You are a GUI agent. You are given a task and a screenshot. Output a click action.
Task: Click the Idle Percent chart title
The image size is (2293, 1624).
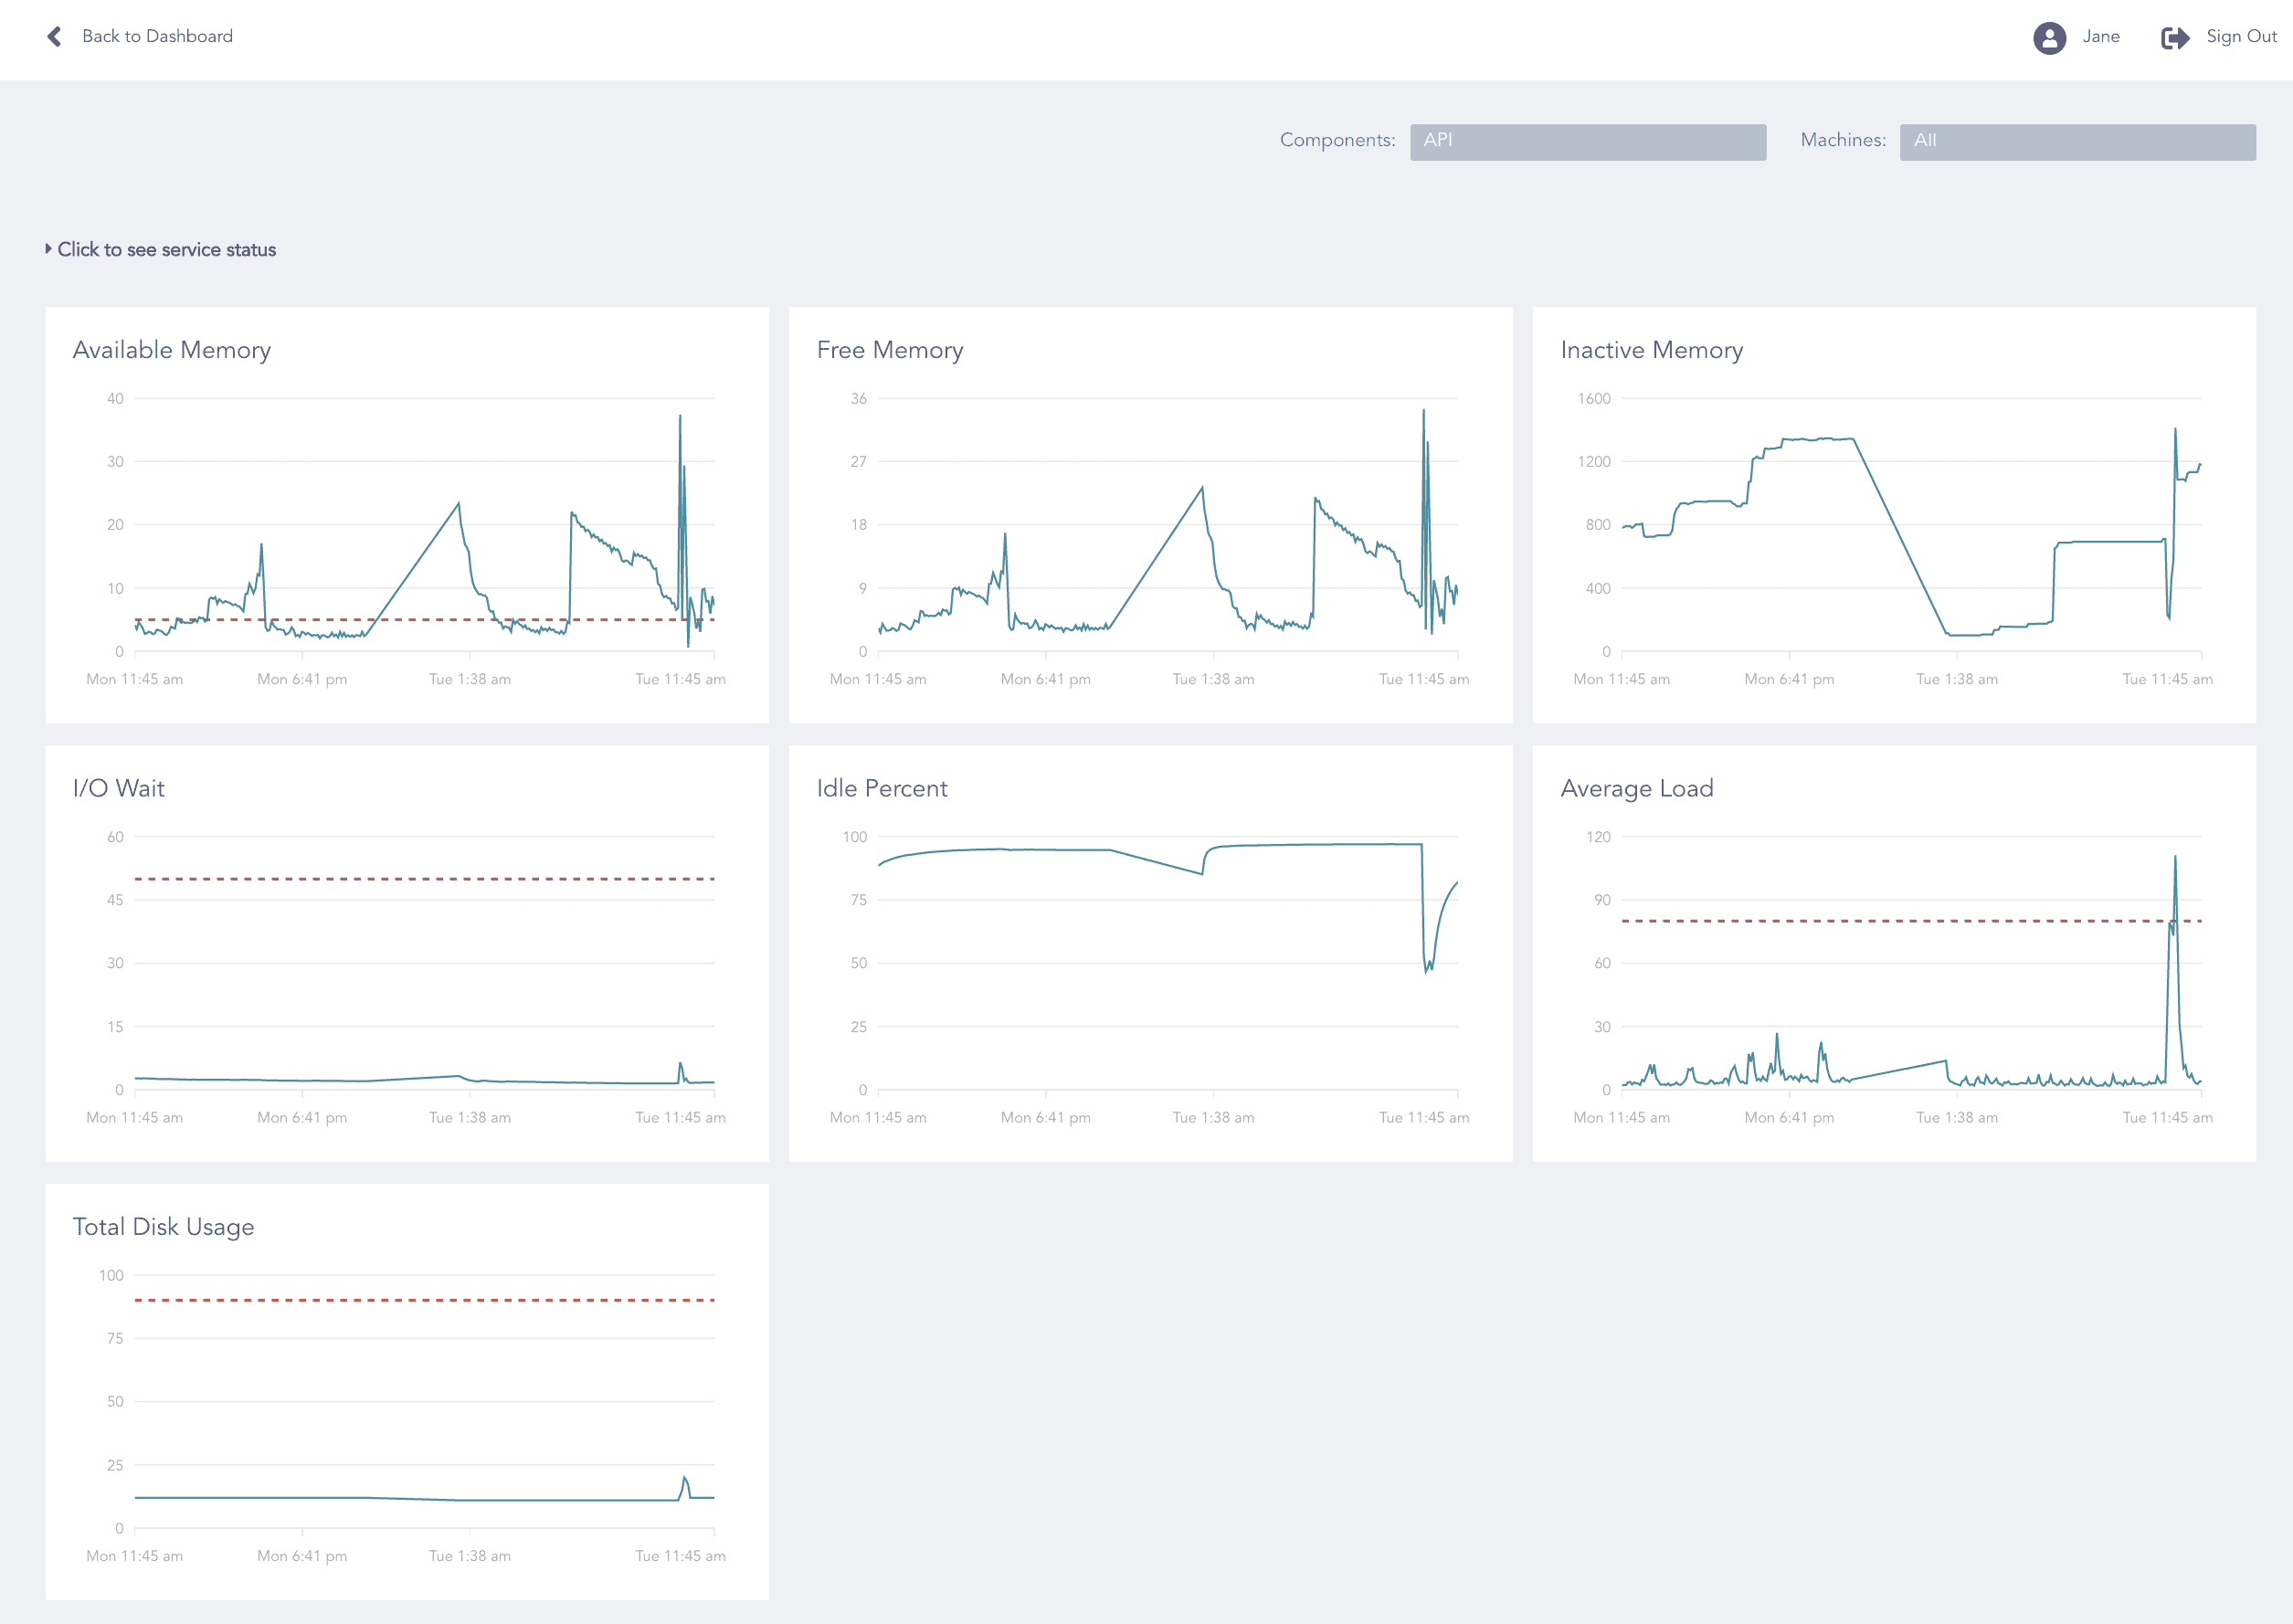(x=881, y=788)
